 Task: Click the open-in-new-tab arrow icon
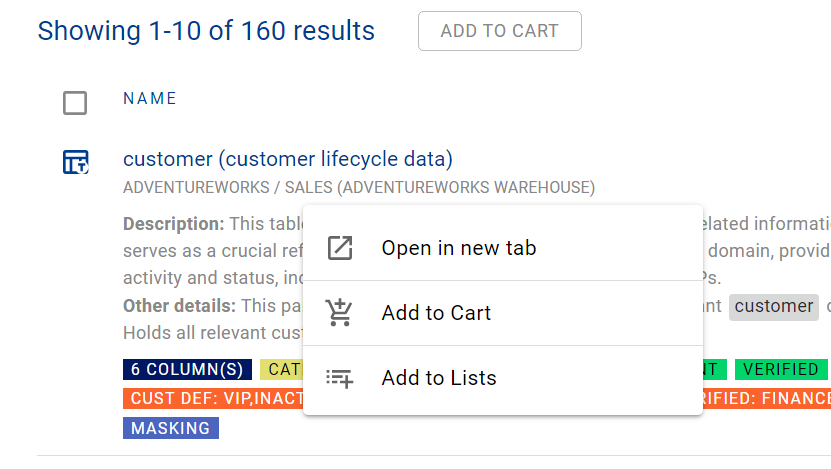341,248
